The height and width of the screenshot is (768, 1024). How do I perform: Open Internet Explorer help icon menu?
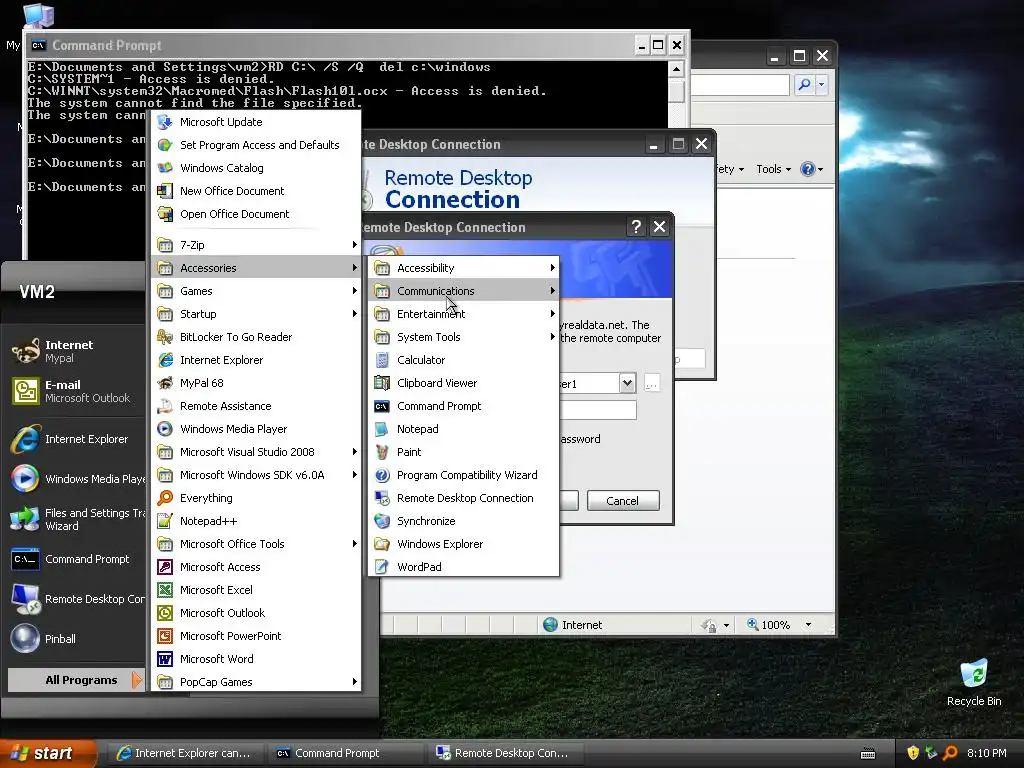click(x=812, y=169)
